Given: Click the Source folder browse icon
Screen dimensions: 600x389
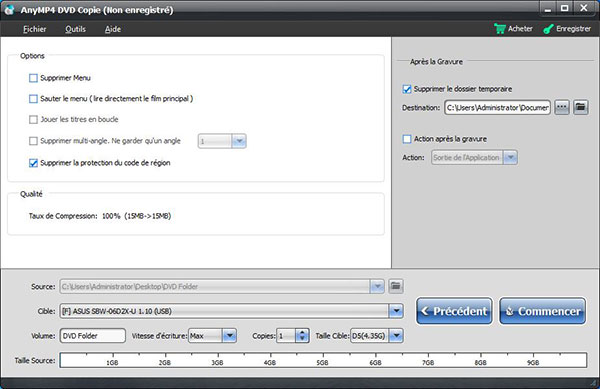Looking at the screenshot, I should (396, 286).
